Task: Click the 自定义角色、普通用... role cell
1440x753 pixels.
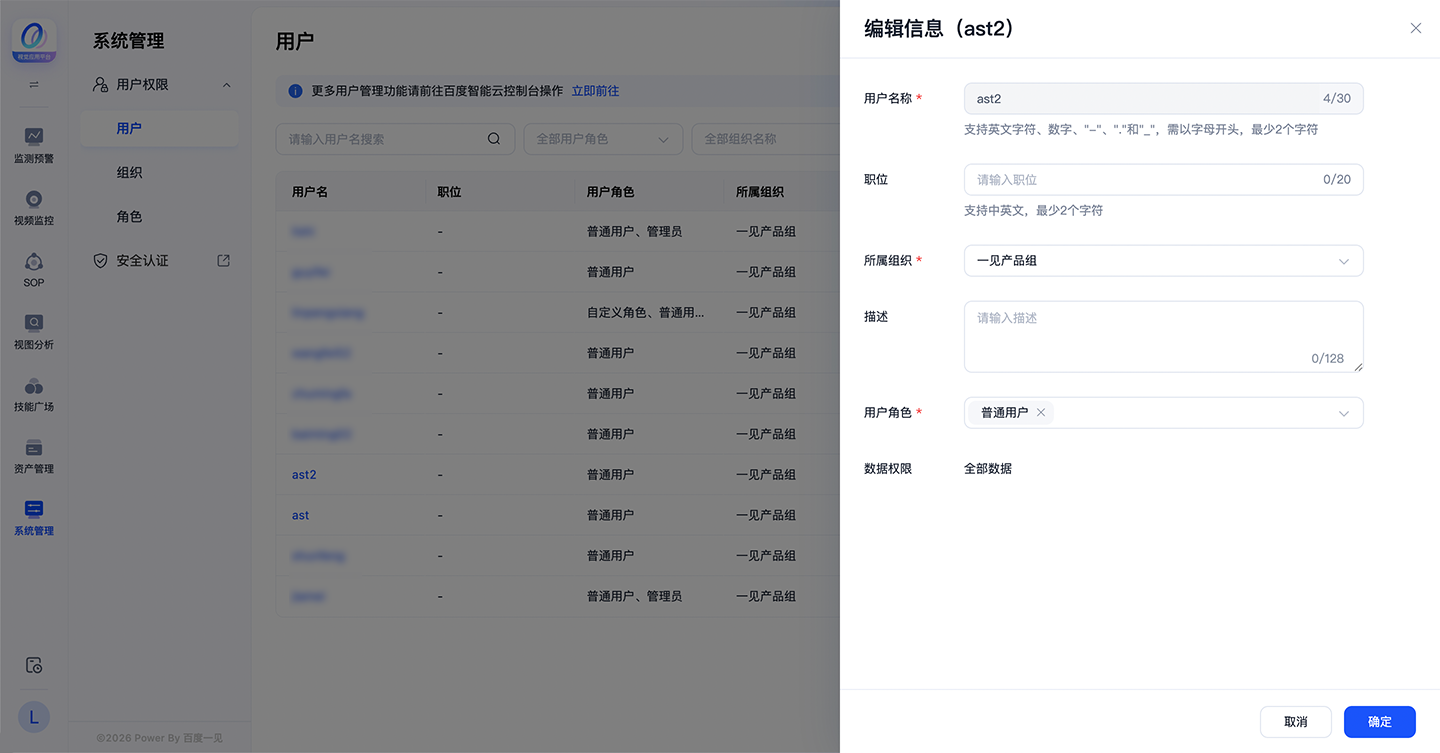Action: [x=645, y=313]
